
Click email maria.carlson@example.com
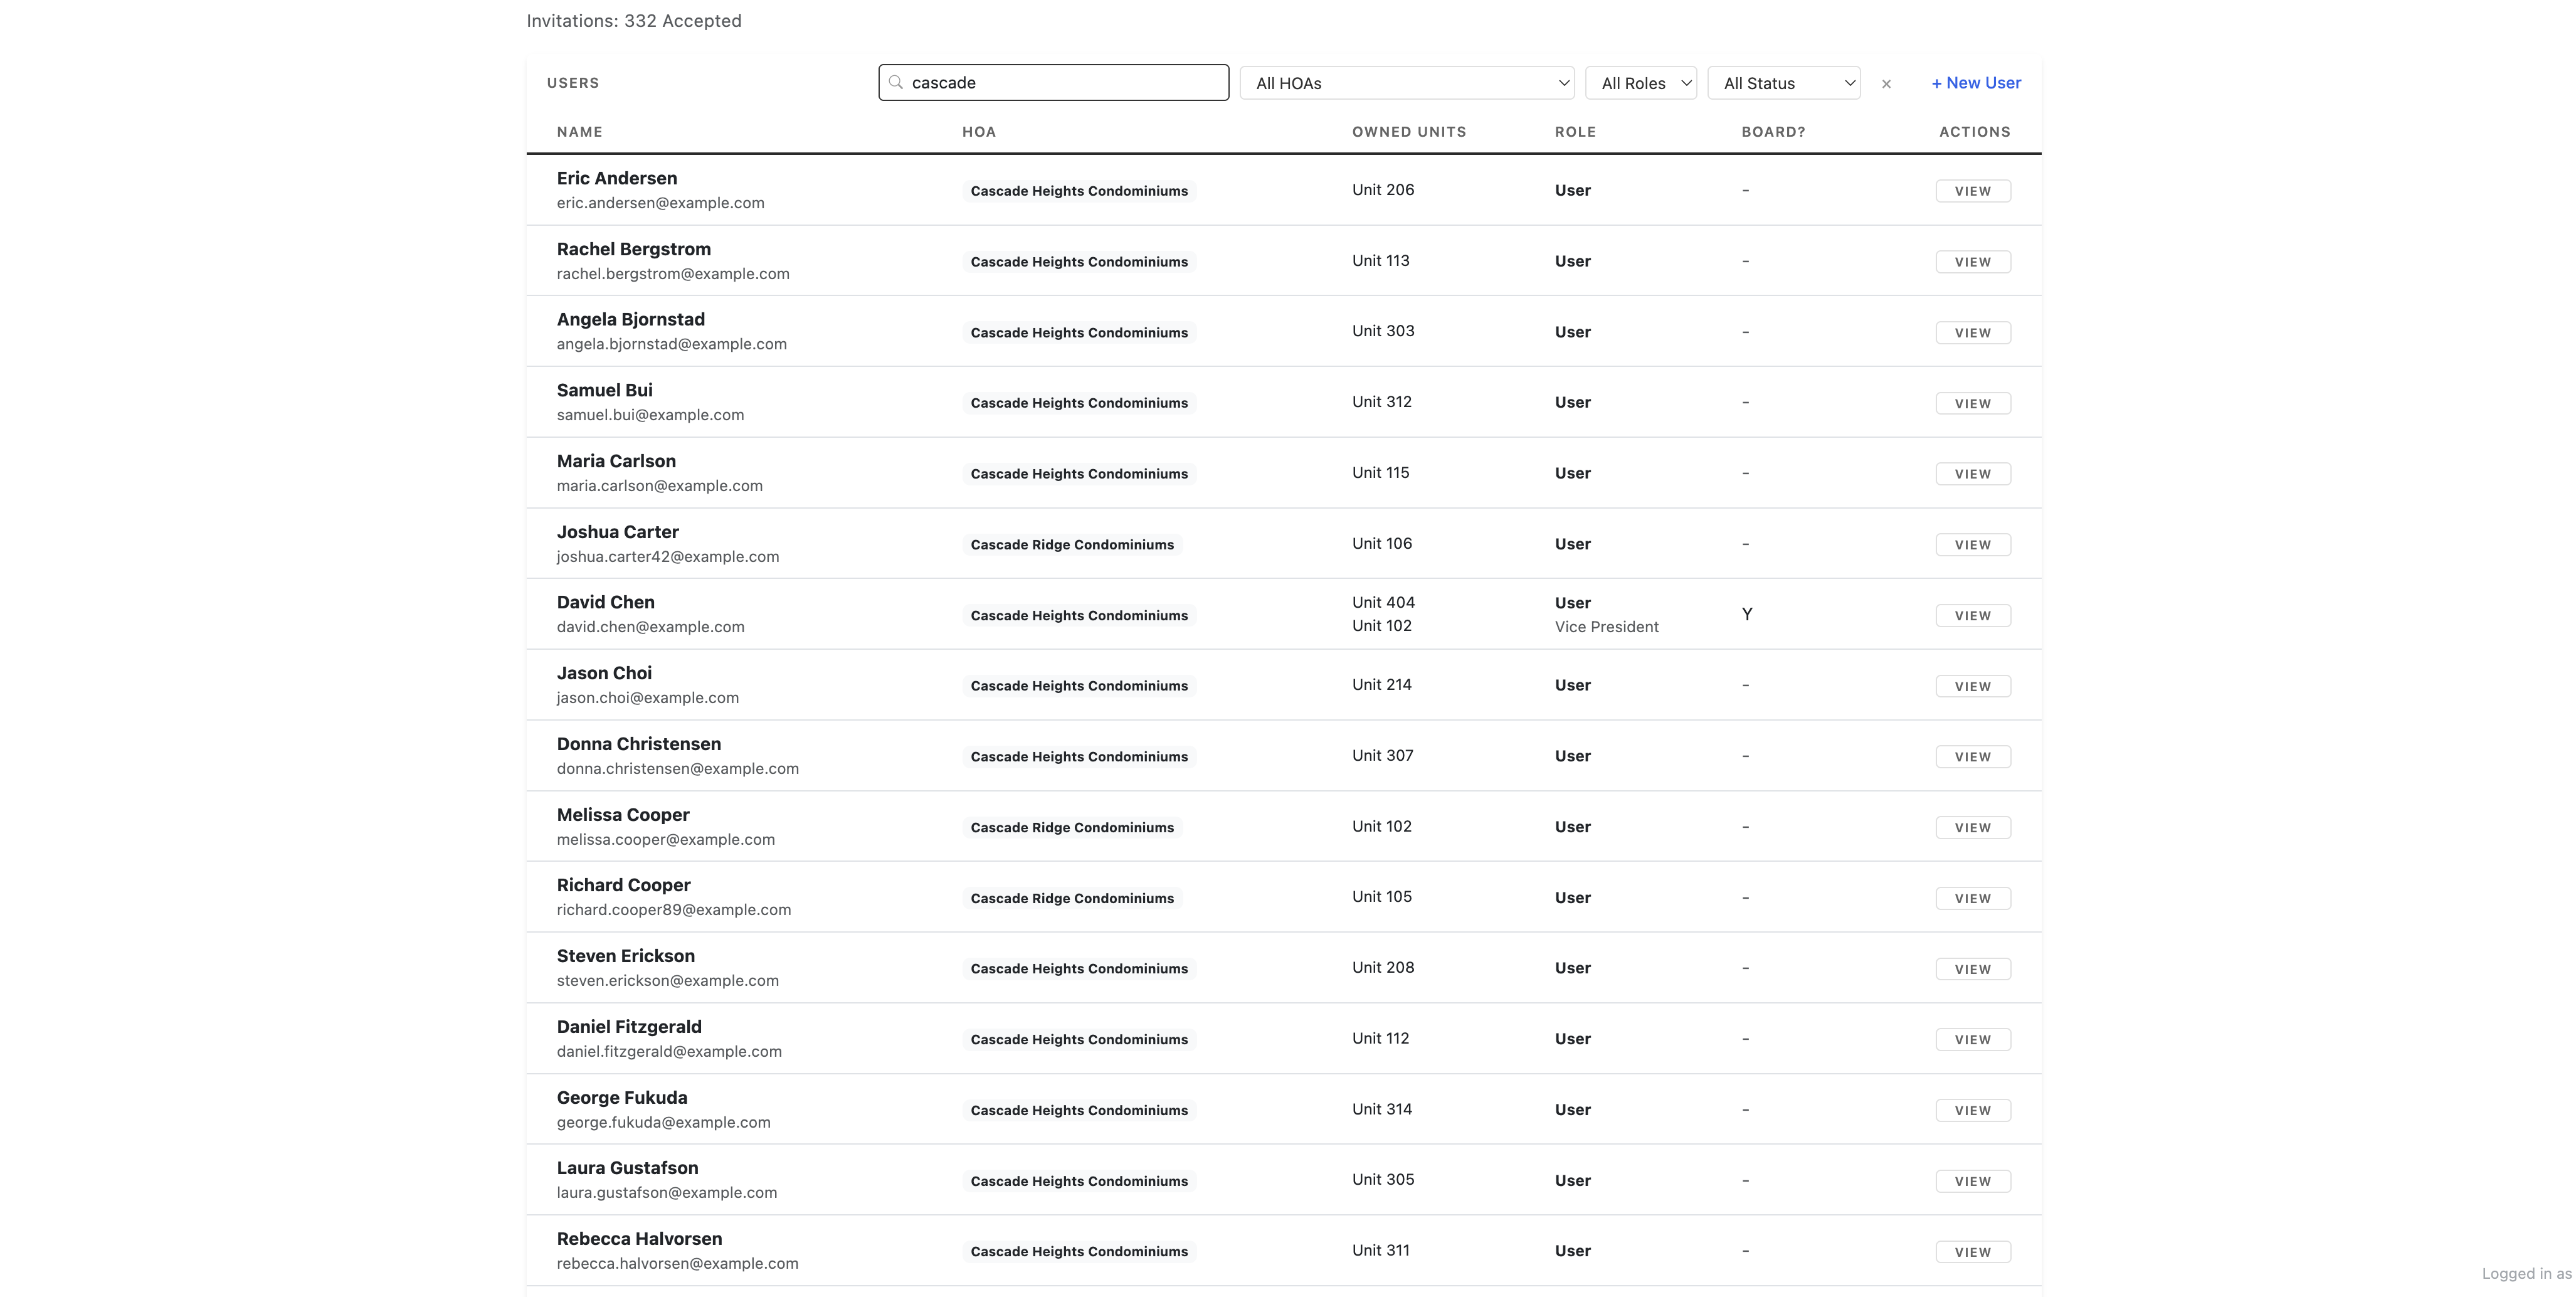(x=660, y=486)
